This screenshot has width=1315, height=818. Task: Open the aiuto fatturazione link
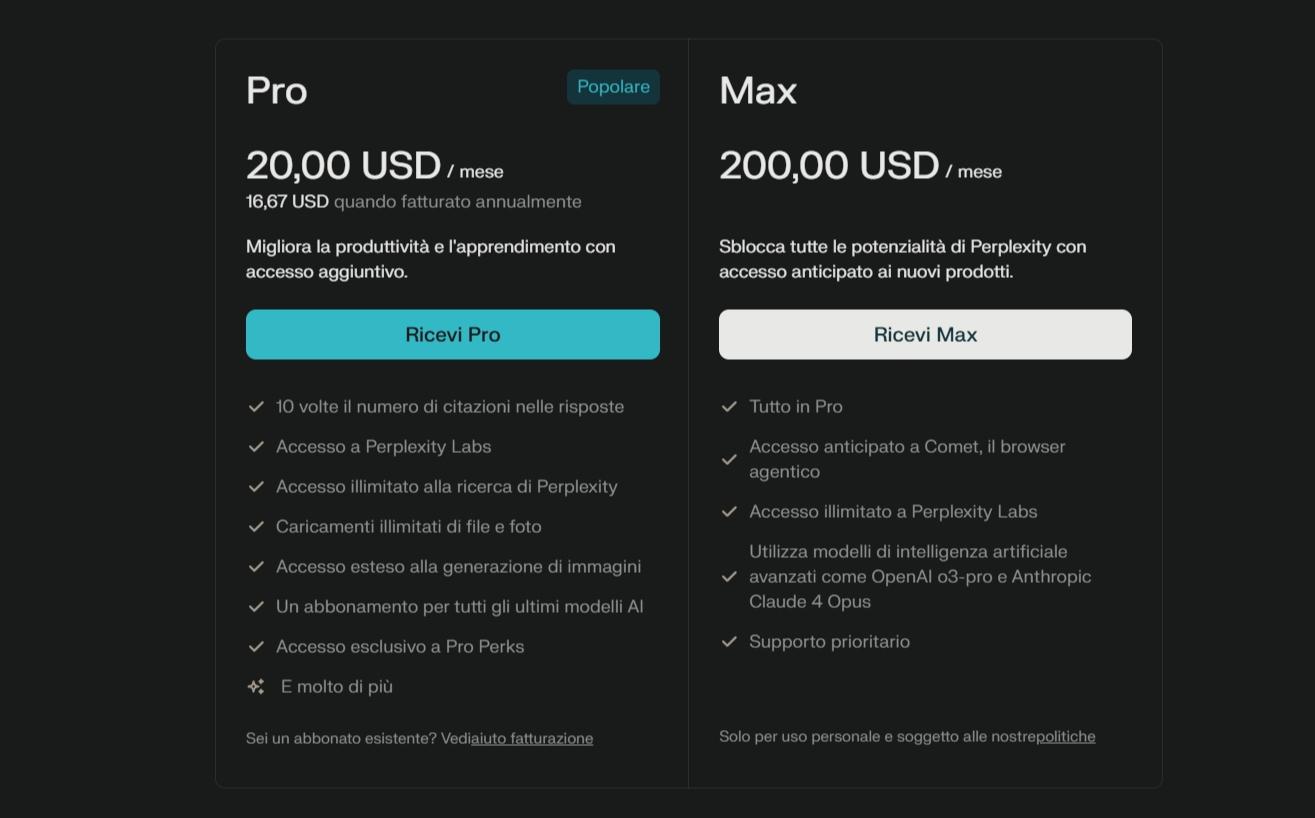532,738
